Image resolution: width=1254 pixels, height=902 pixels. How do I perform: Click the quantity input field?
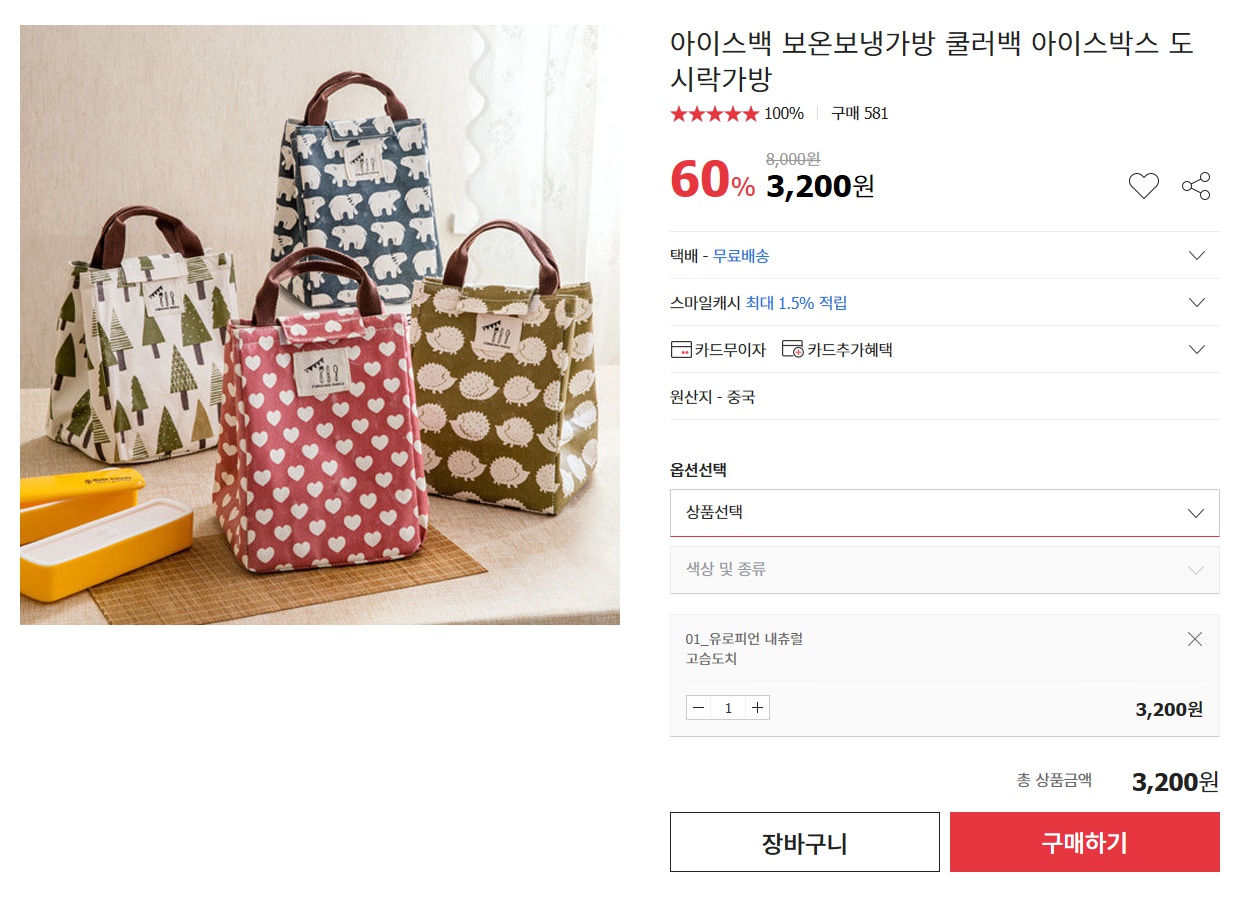pyautogui.click(x=728, y=708)
